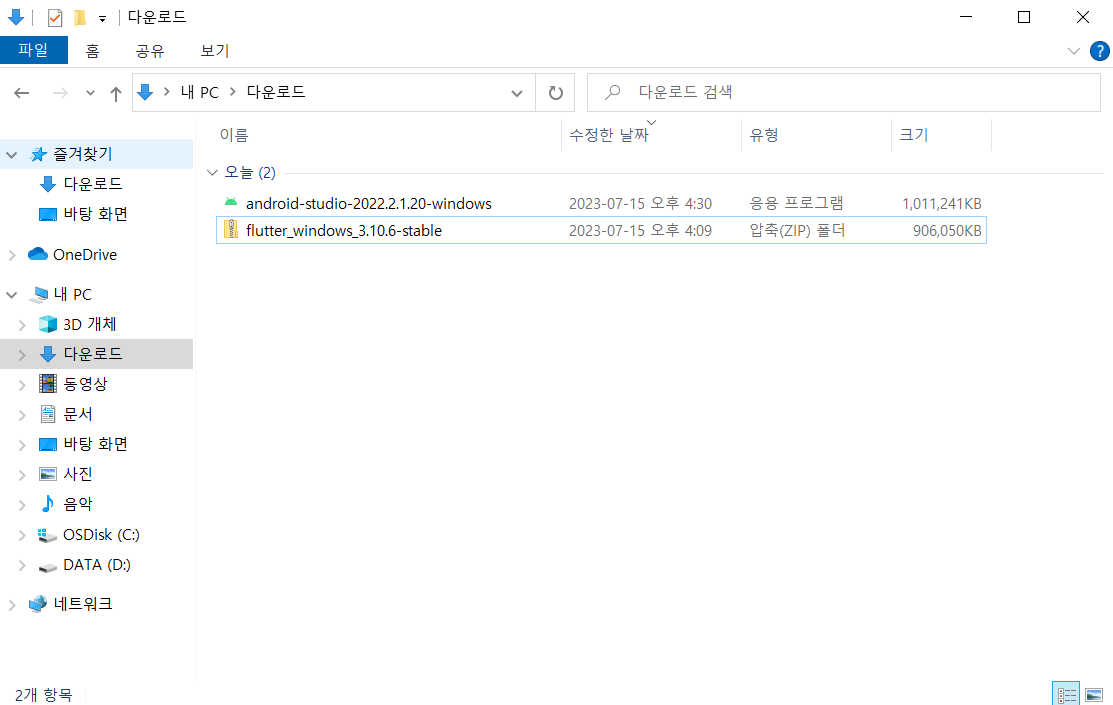Open the 음악 folder
The image size is (1113, 705).
pos(77,504)
